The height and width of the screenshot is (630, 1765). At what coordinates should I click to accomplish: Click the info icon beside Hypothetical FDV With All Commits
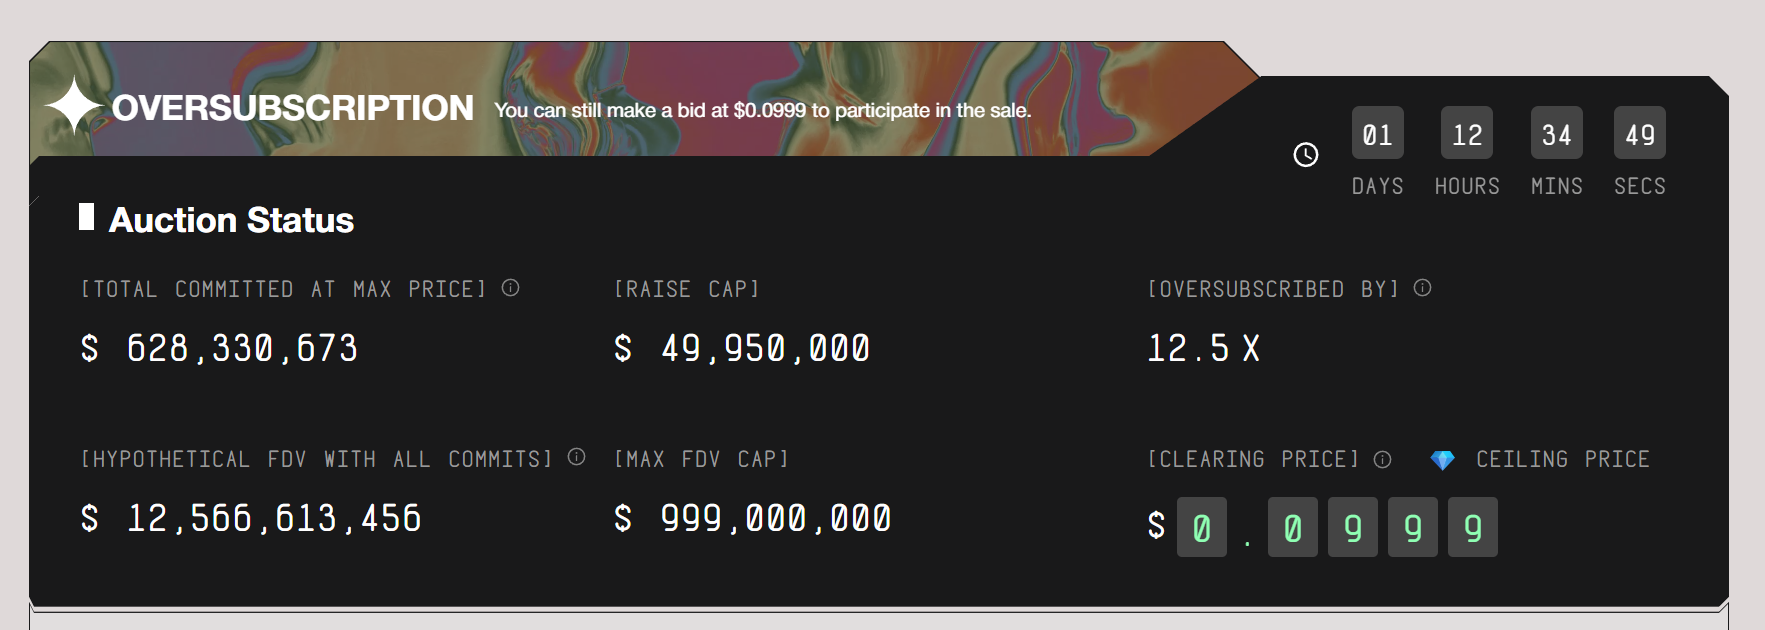coord(576,457)
